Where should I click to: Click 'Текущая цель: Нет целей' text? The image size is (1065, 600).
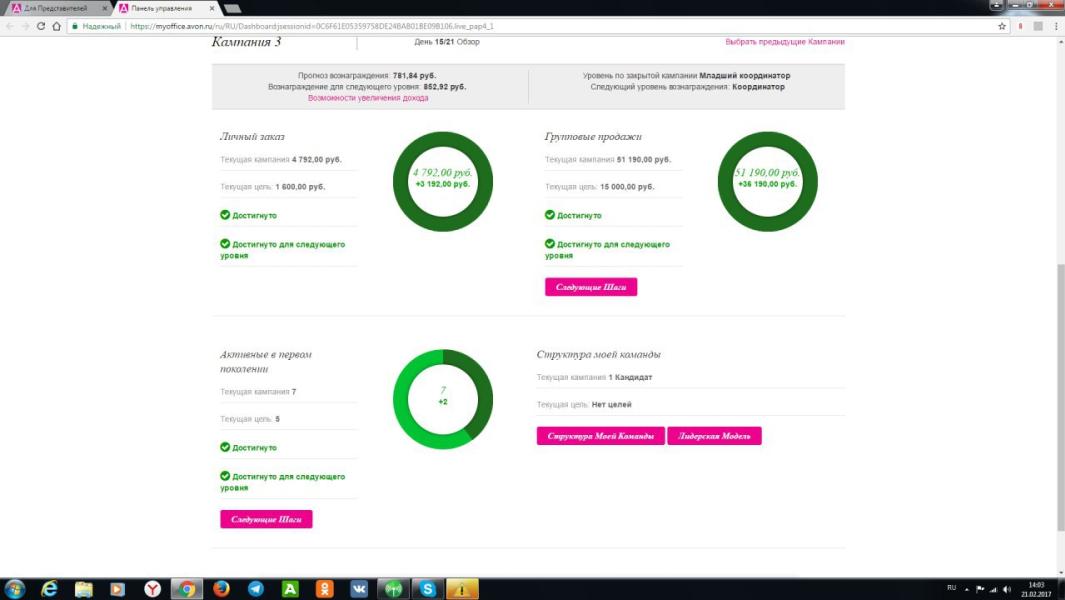tap(584, 404)
